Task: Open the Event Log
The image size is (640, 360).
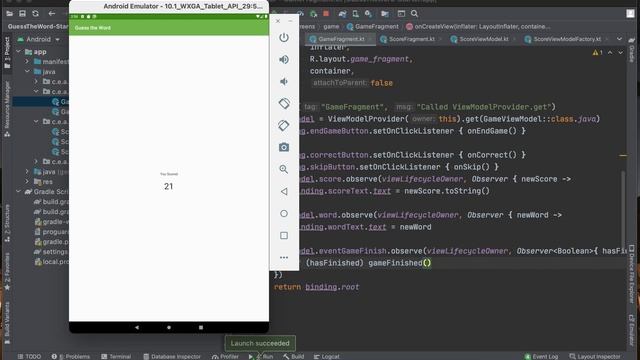Action: pos(541,356)
